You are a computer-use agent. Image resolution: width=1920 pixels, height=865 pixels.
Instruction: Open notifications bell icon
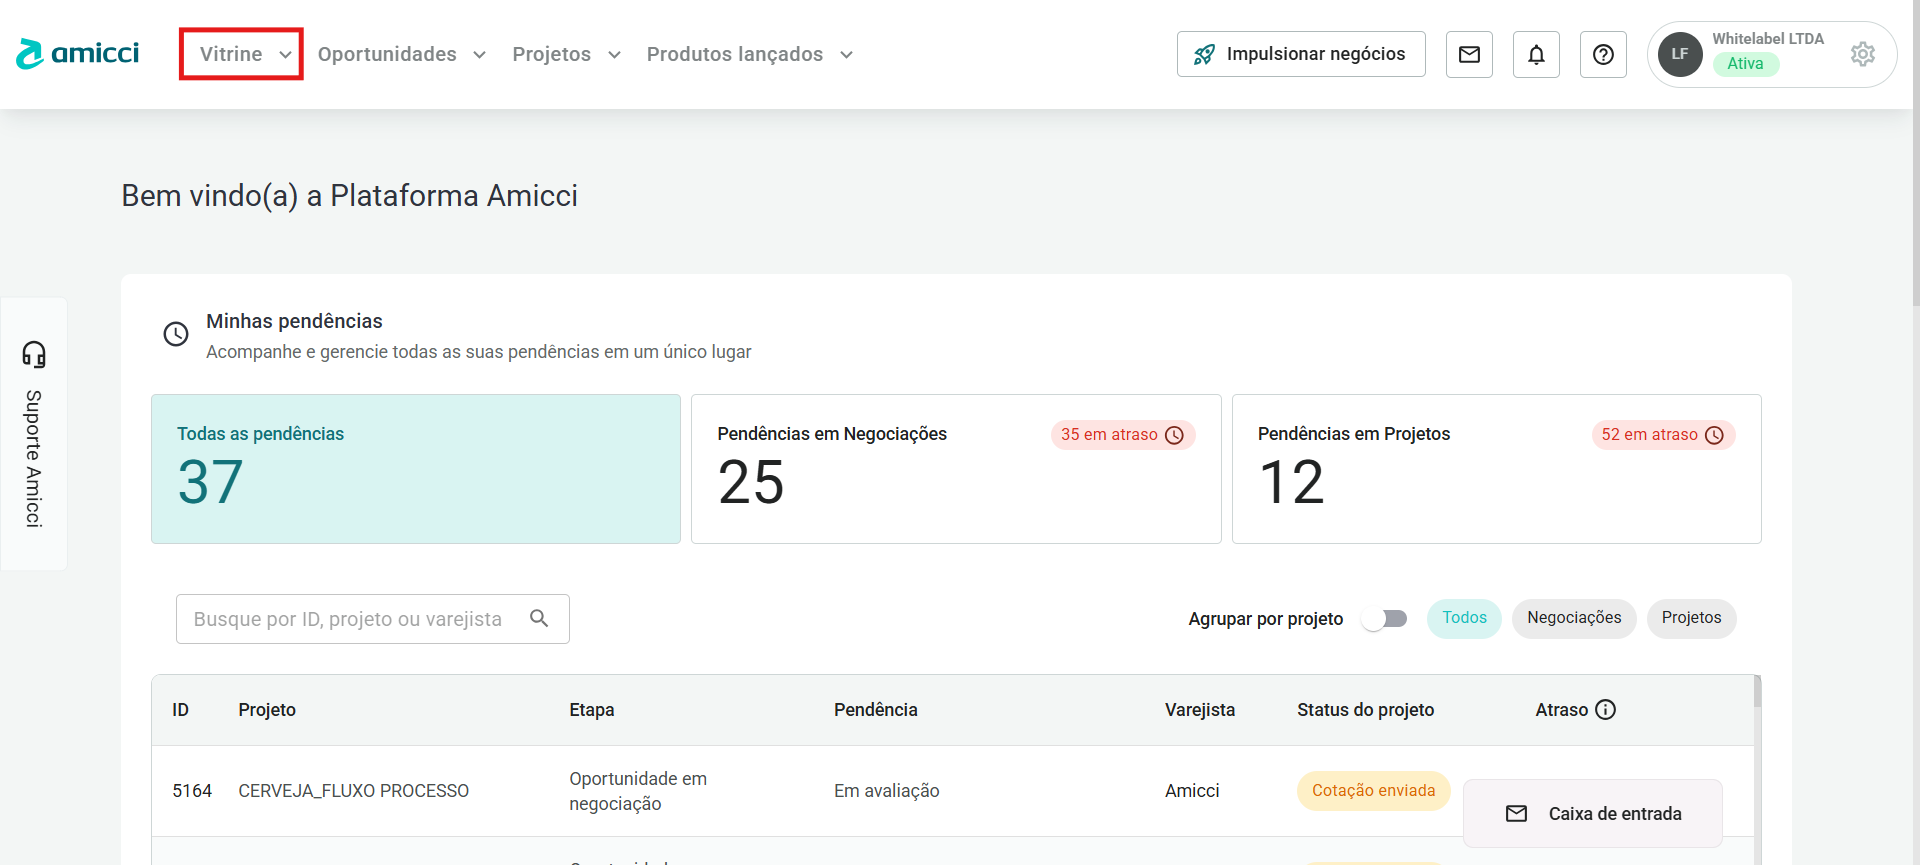click(1536, 54)
